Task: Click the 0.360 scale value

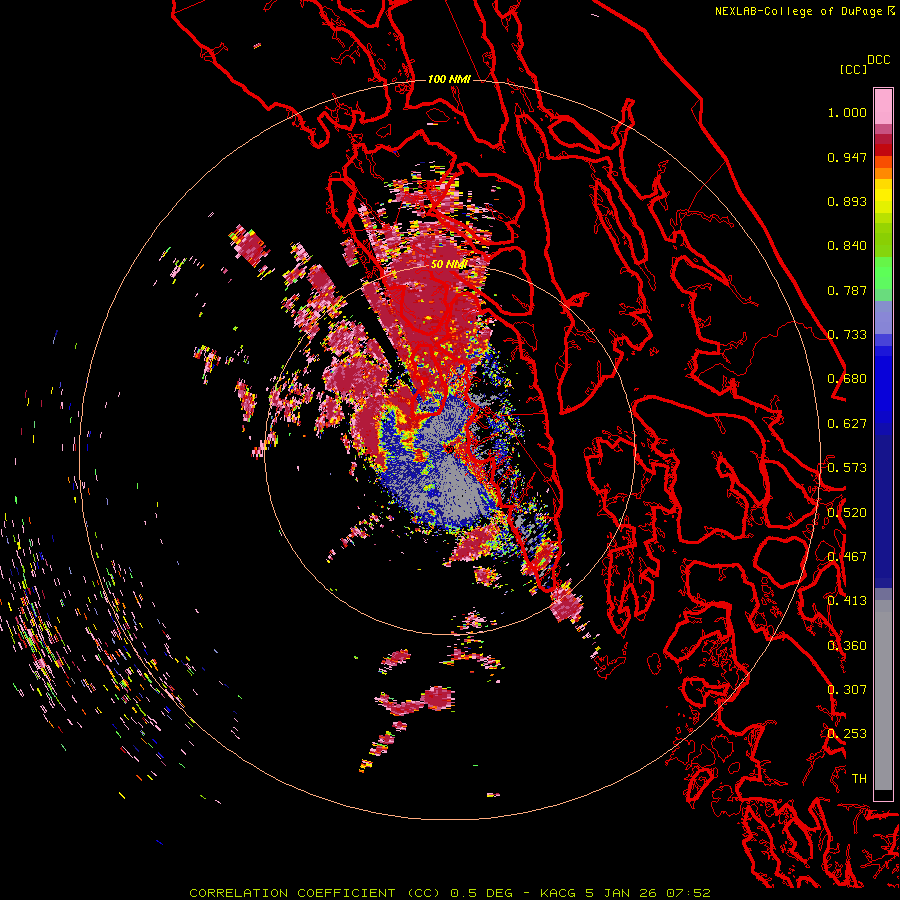Action: point(847,646)
